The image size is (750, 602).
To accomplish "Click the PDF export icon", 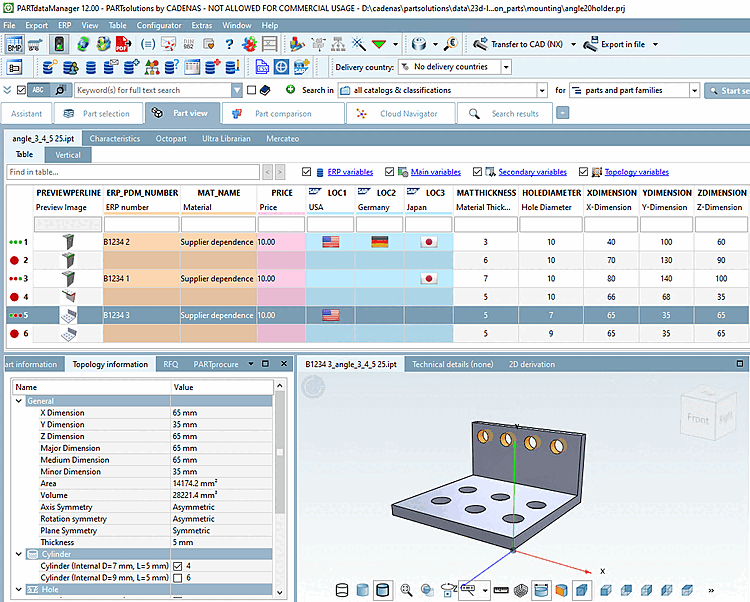I will (x=122, y=44).
